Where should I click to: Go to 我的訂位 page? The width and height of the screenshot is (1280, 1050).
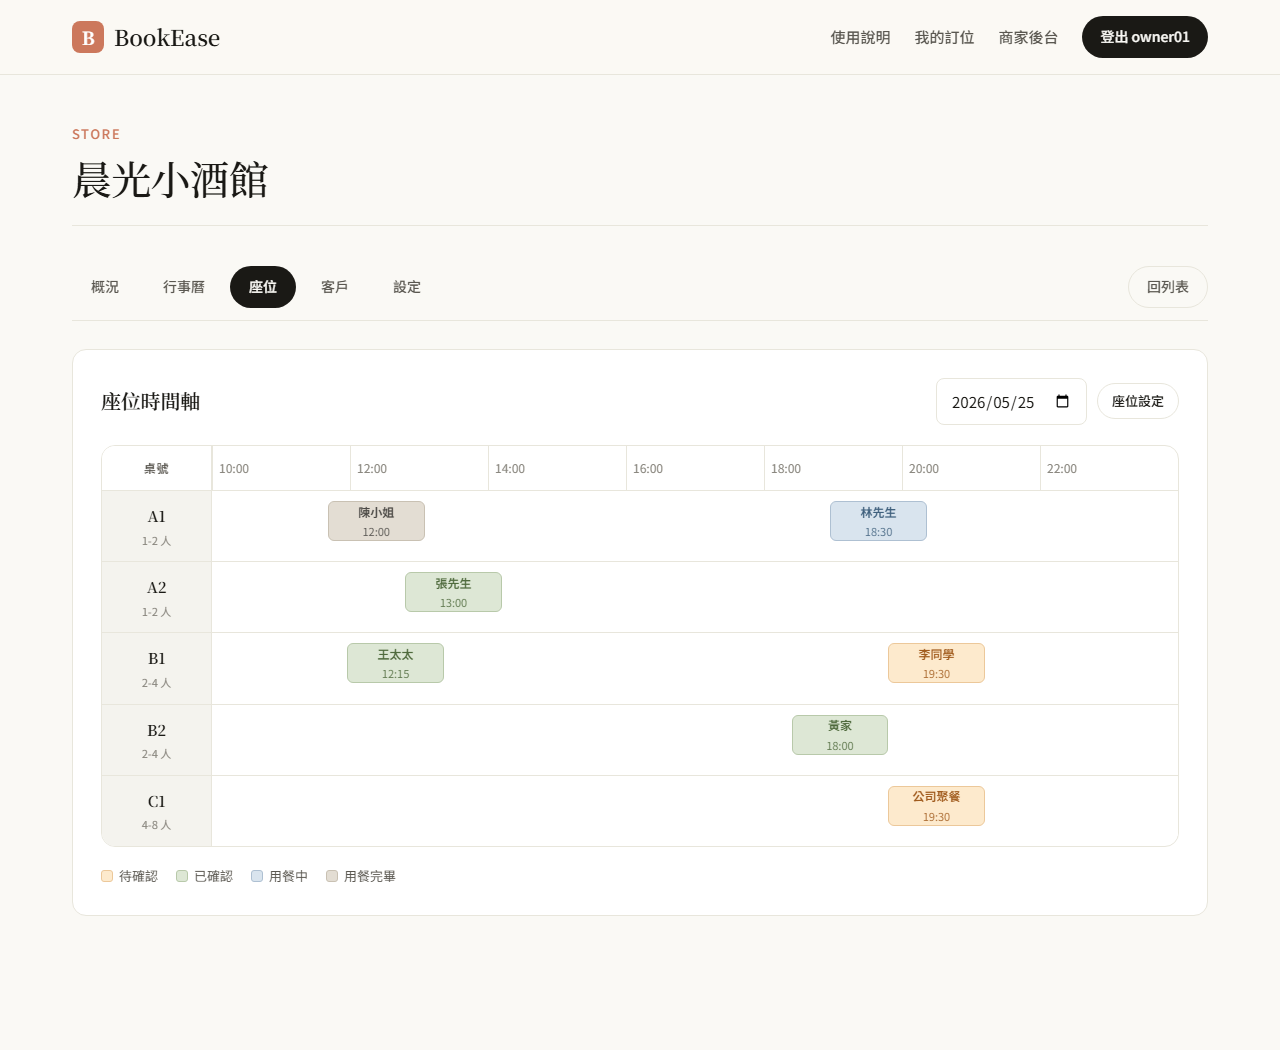pos(944,37)
